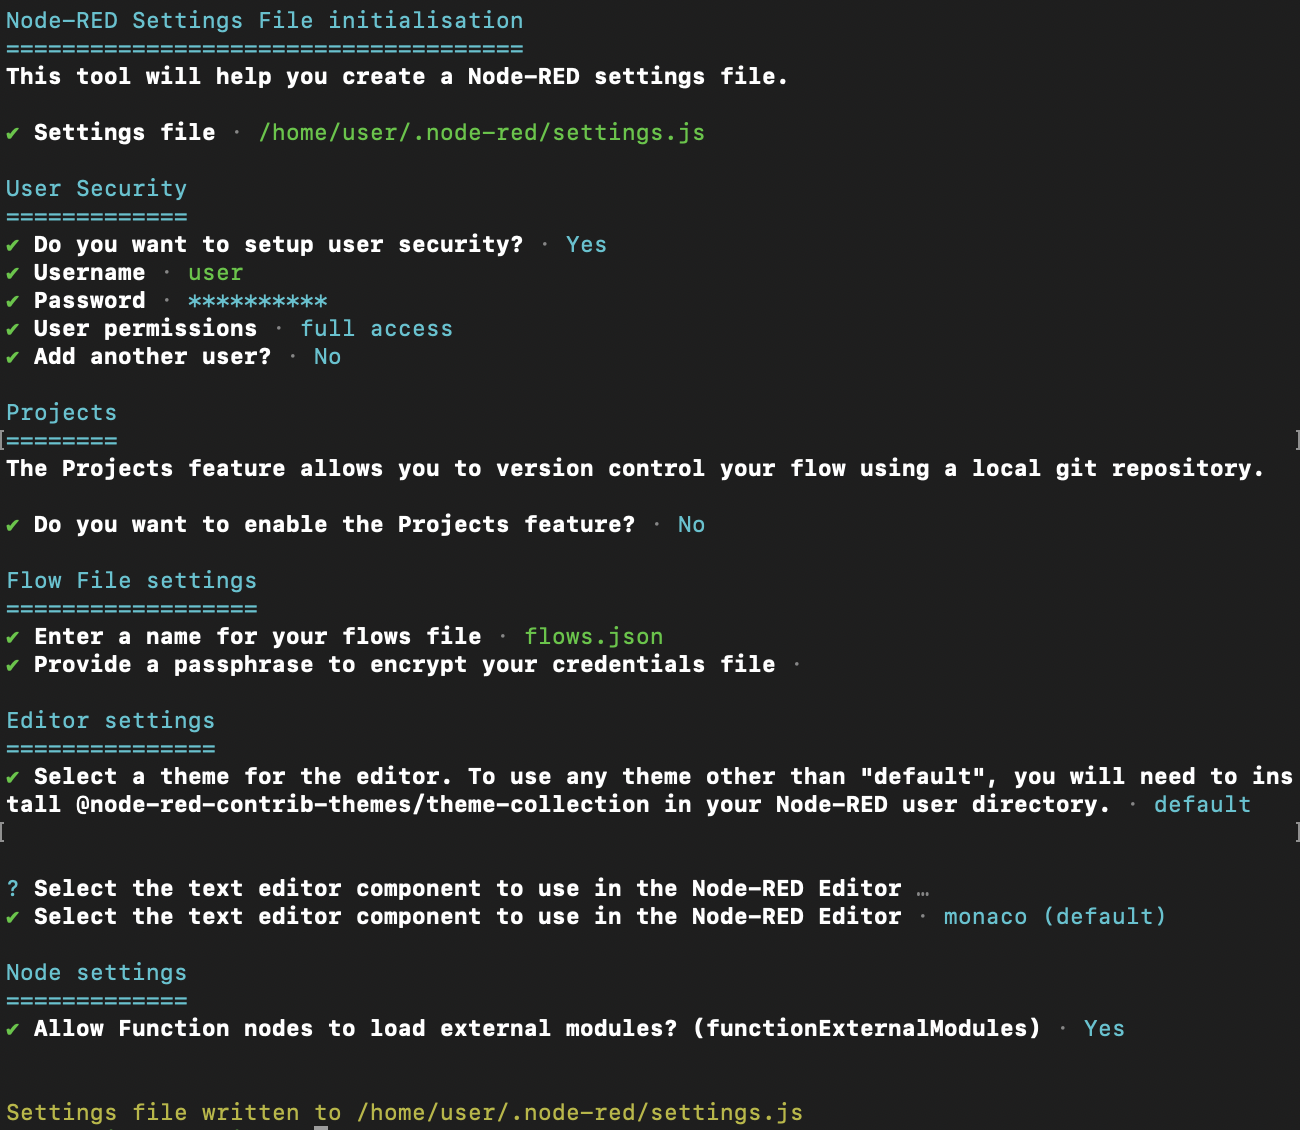Click the question mark prompt icon
Screen dimensions: 1300x1130
pos(12,889)
